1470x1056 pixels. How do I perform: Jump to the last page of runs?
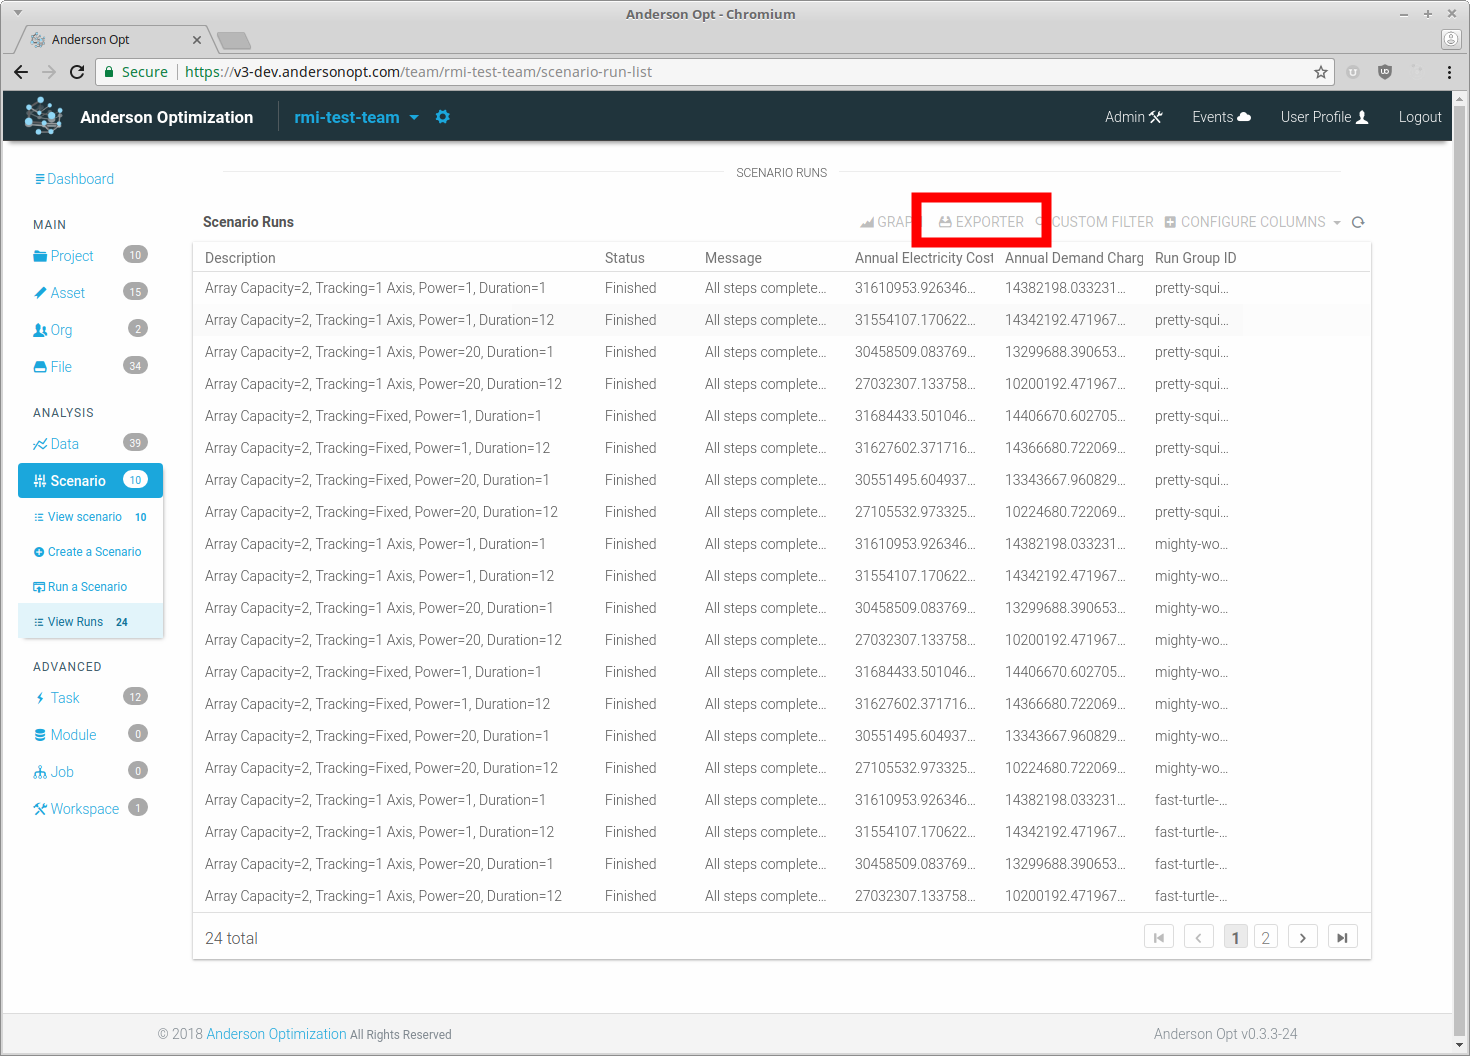(1342, 938)
